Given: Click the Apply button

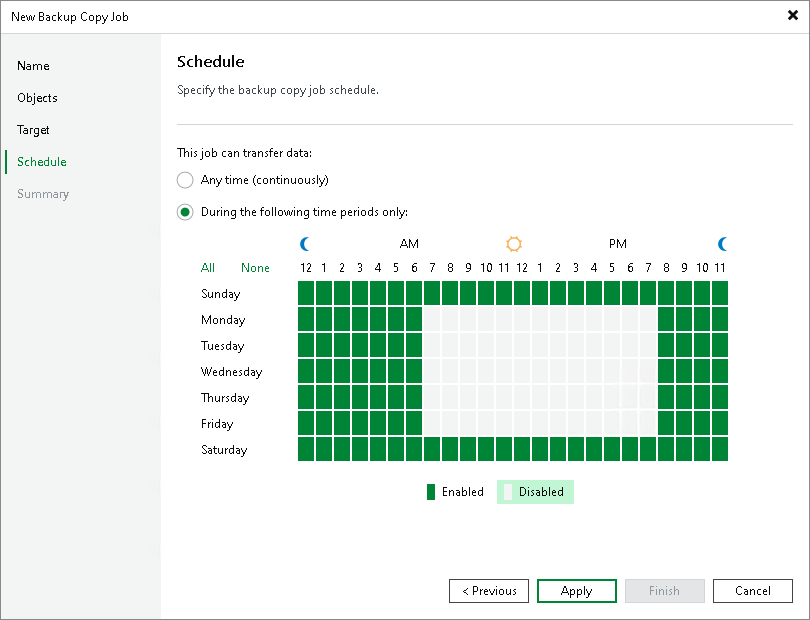Looking at the screenshot, I should 576,590.
